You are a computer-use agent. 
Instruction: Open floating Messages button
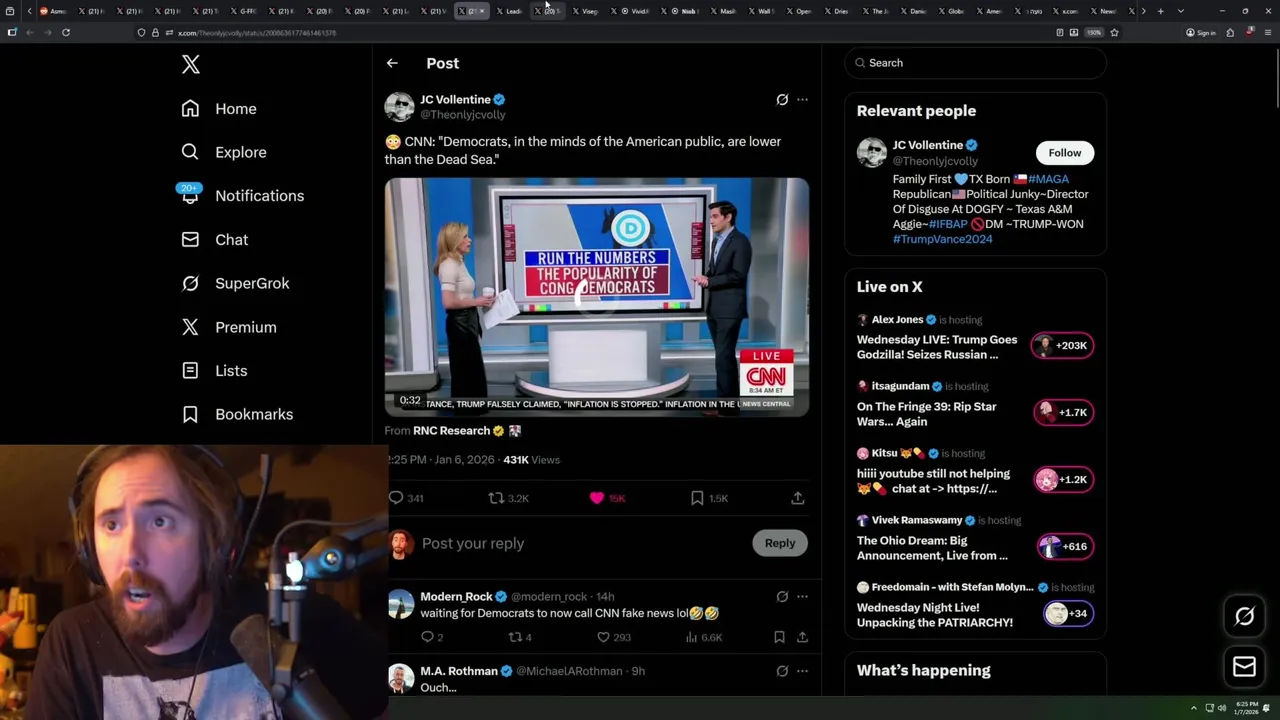[x=1244, y=667]
